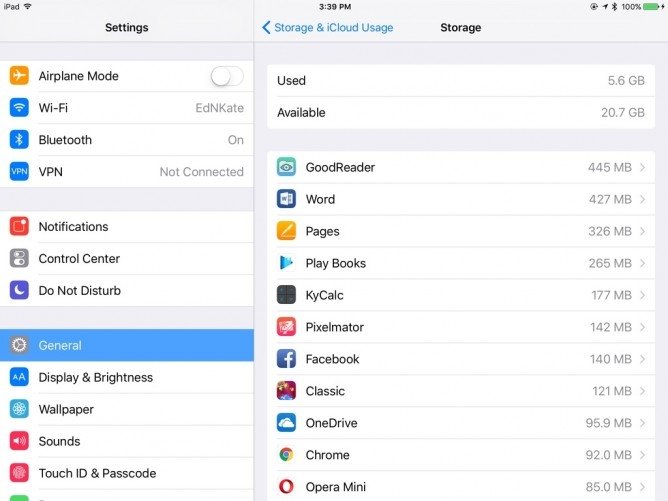Screen dimensions: 668x501
Task: Open Display & Brightness settings
Action: coord(127,377)
